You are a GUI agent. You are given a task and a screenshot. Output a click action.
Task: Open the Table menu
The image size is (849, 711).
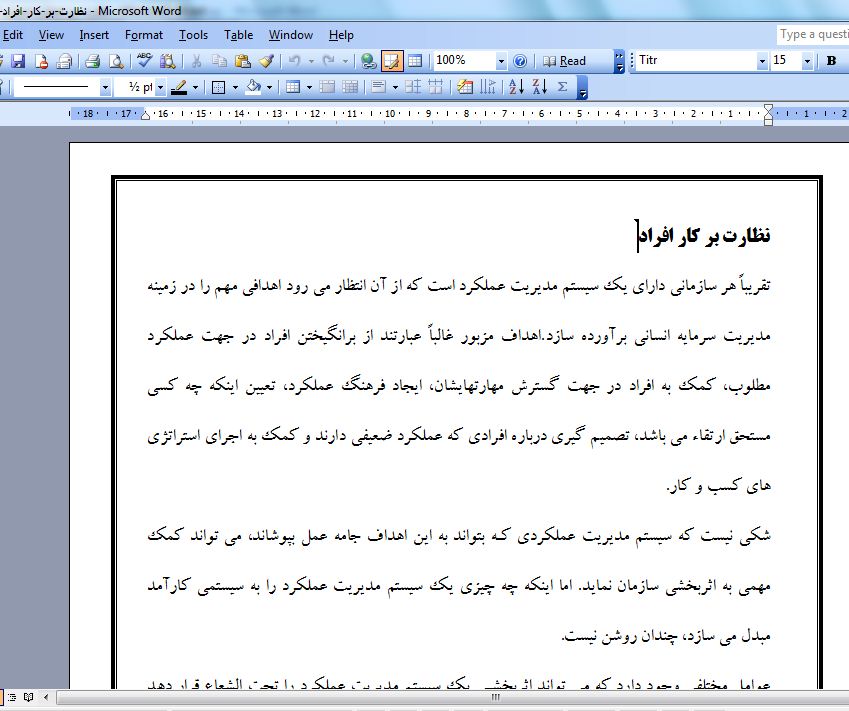pyautogui.click(x=238, y=35)
